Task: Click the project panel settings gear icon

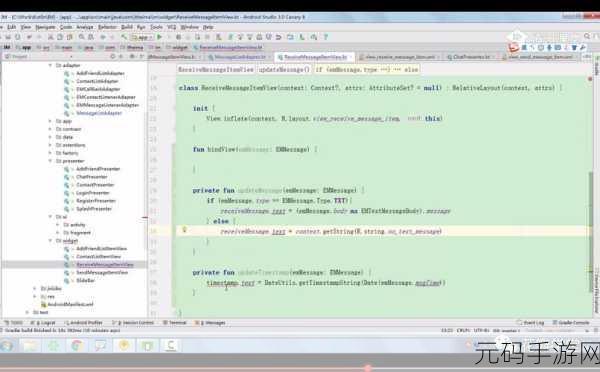Action: [x=132, y=57]
